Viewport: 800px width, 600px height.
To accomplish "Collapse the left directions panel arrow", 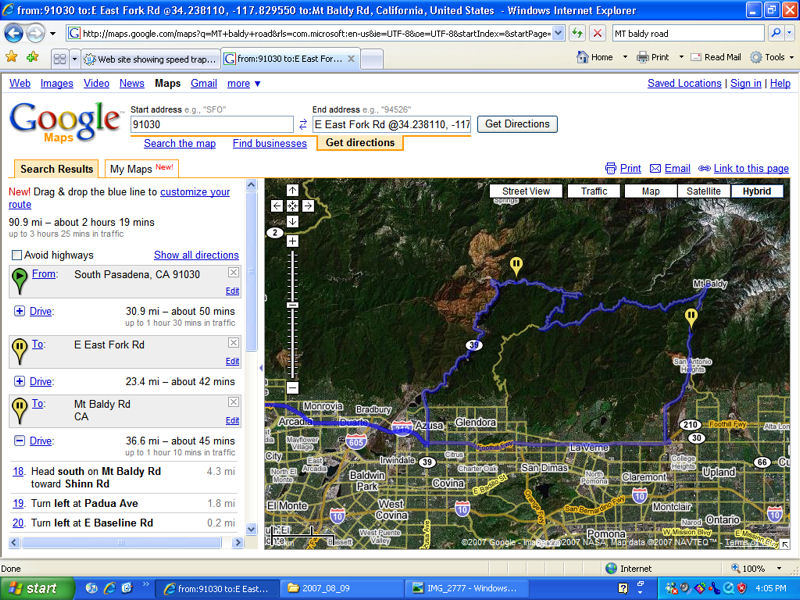I will pyautogui.click(x=261, y=367).
